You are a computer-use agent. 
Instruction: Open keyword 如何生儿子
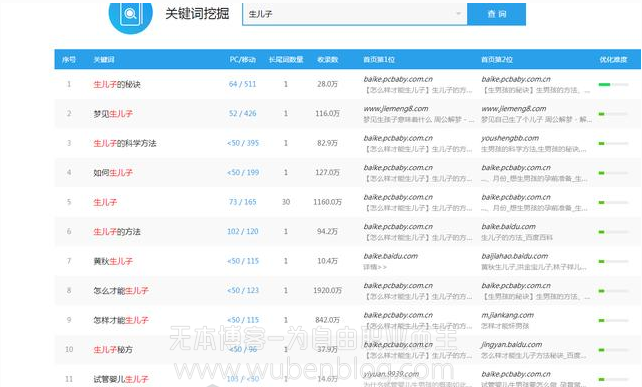(x=113, y=173)
